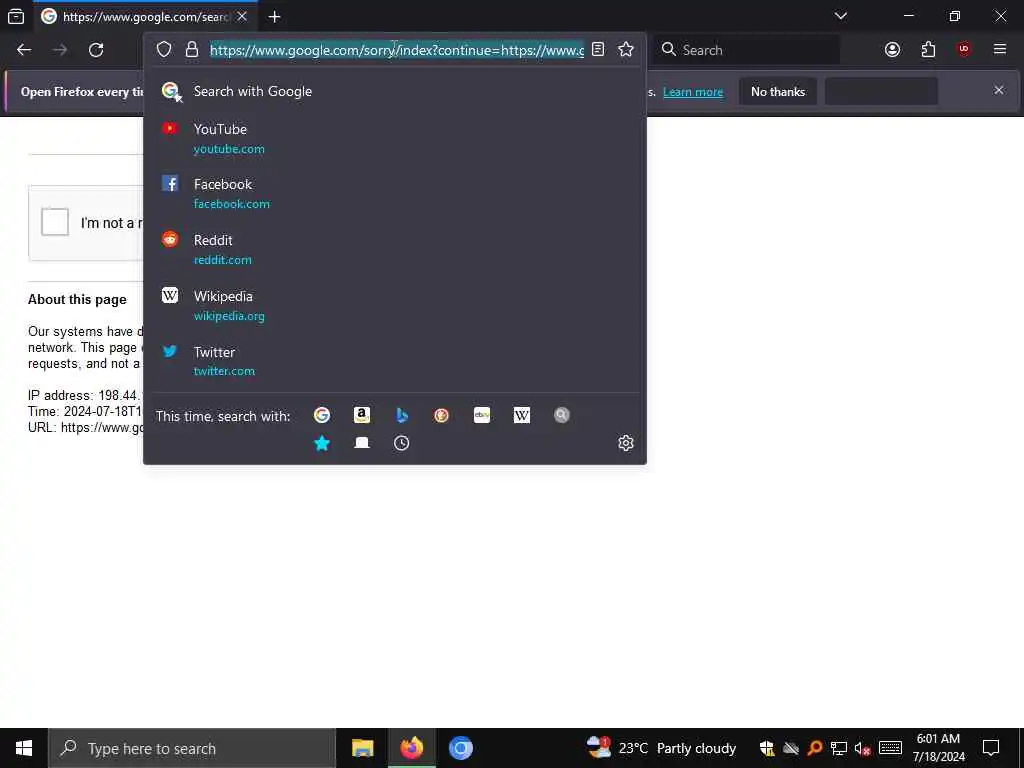Image resolution: width=1024 pixels, height=768 pixels.
Task: Toggle reader view in the address bar
Action: (x=598, y=50)
